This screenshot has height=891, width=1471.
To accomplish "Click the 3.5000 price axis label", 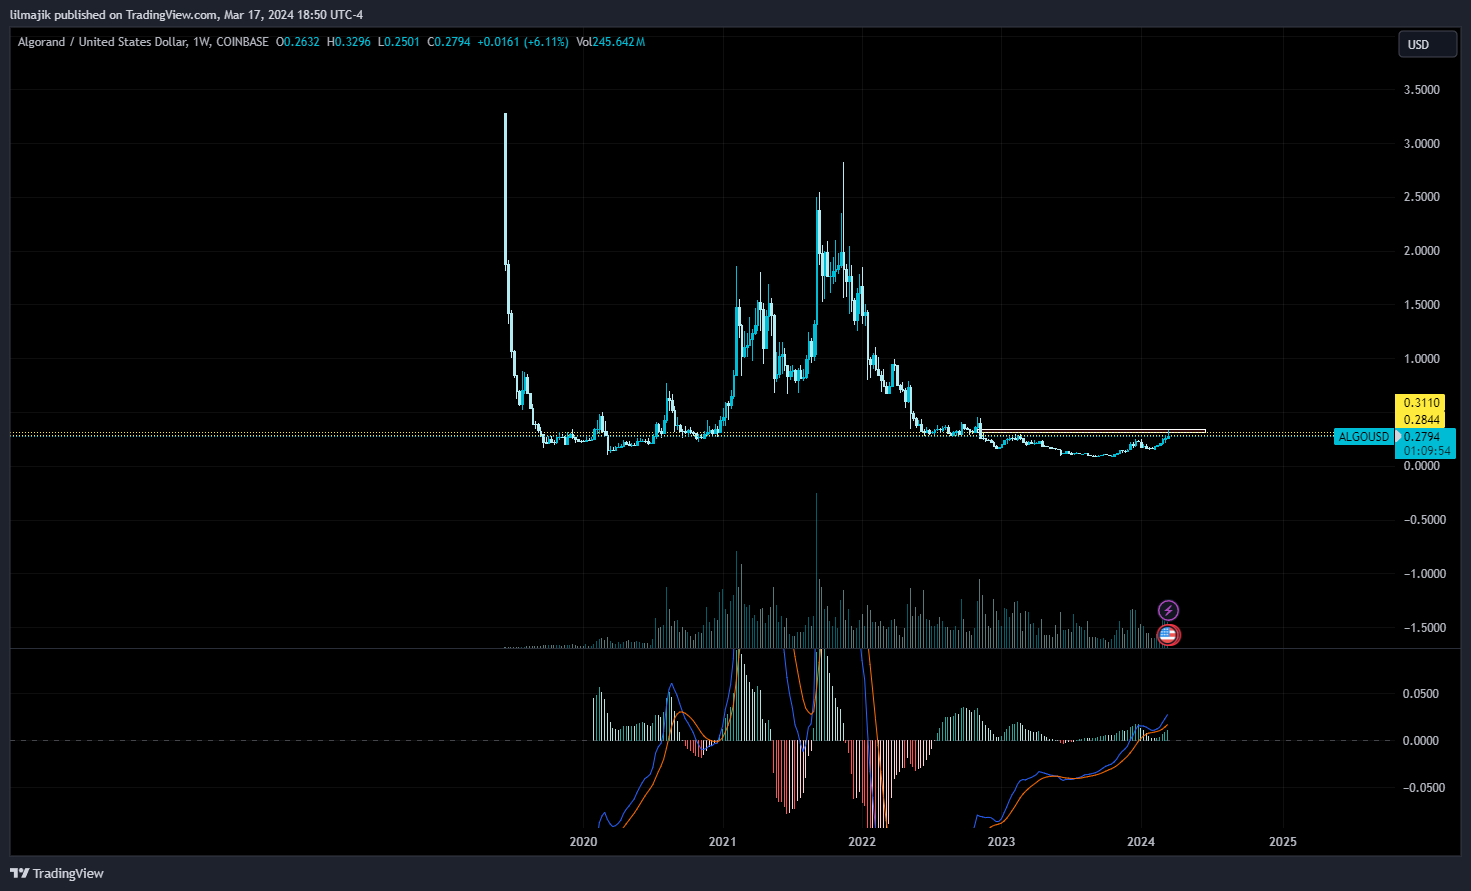I will [1422, 90].
